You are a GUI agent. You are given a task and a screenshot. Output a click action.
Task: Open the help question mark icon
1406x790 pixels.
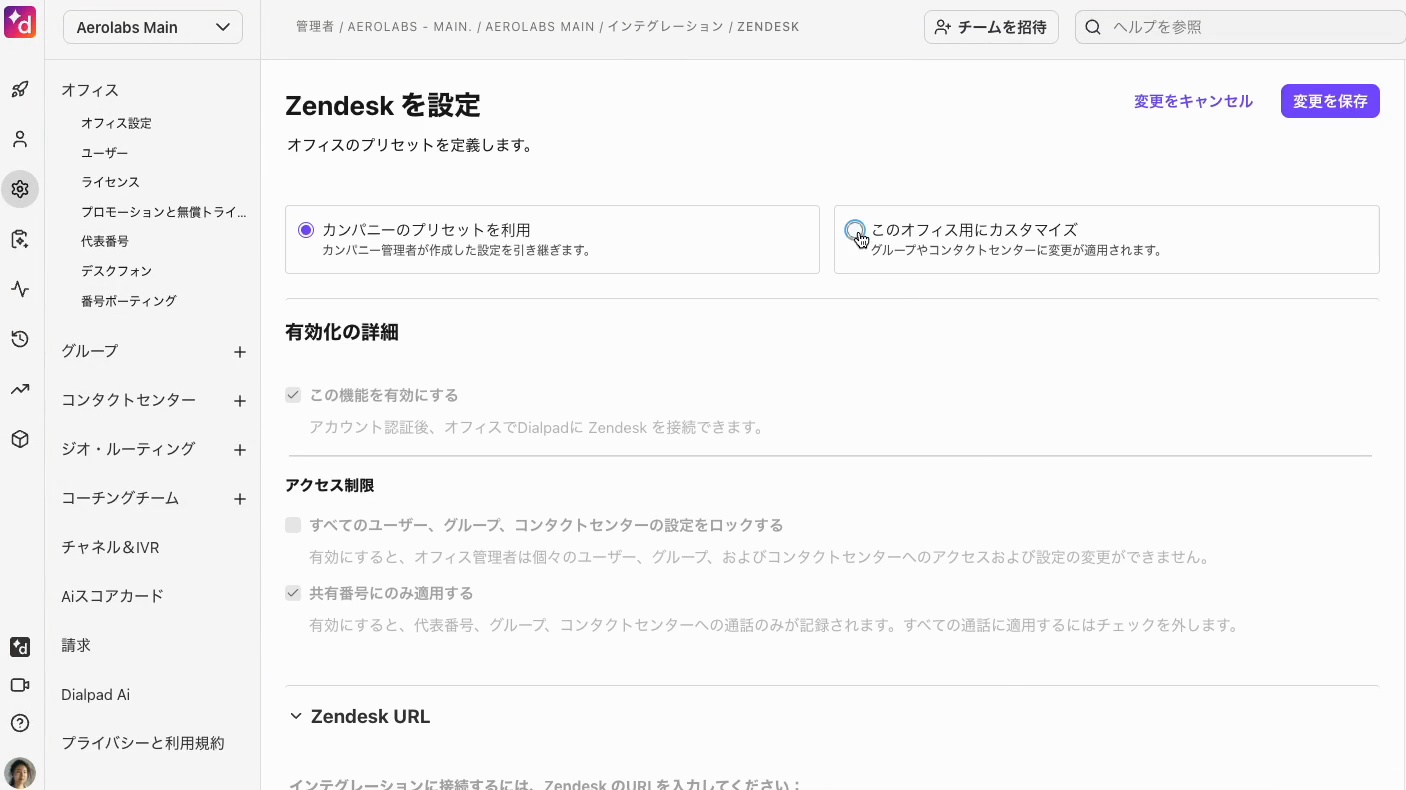coord(20,723)
